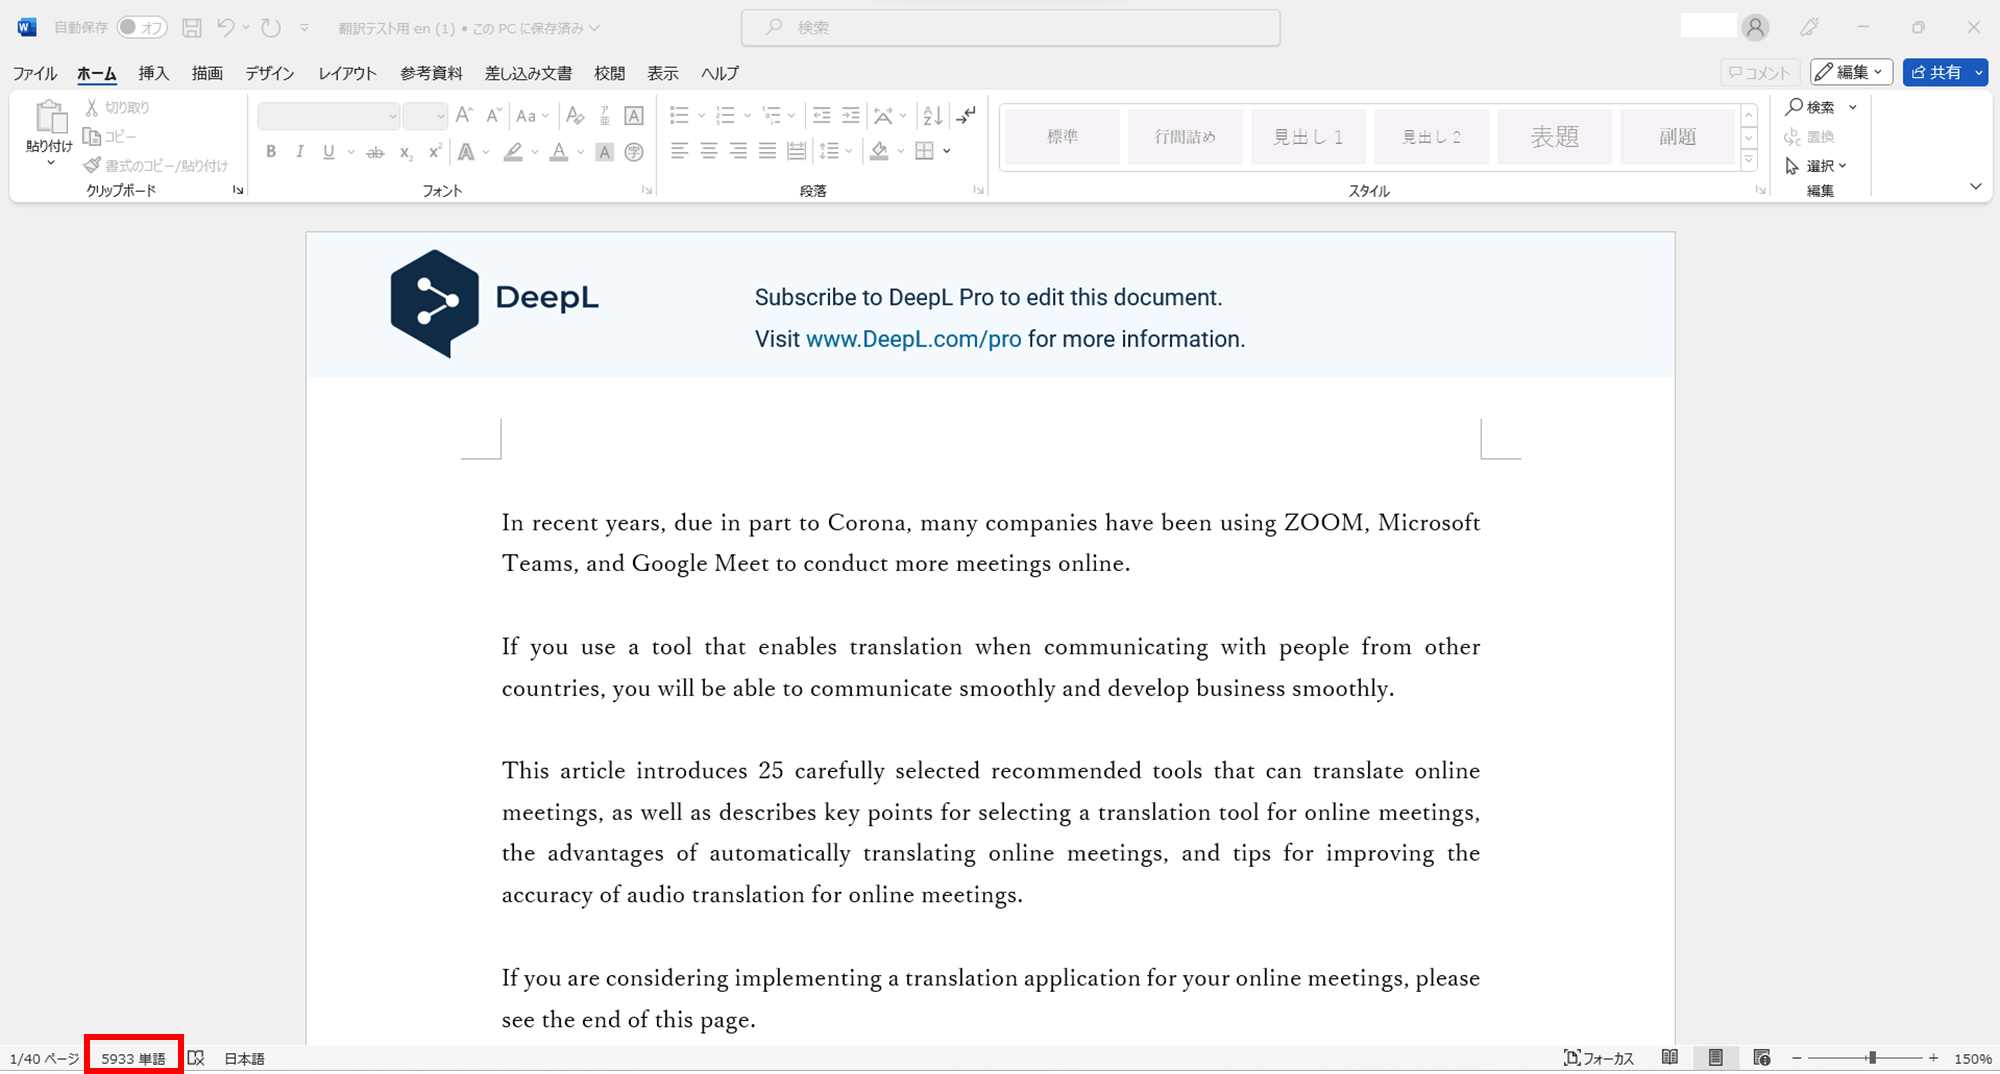
Task: Click the redo arrow in the title bar
Action: click(270, 28)
